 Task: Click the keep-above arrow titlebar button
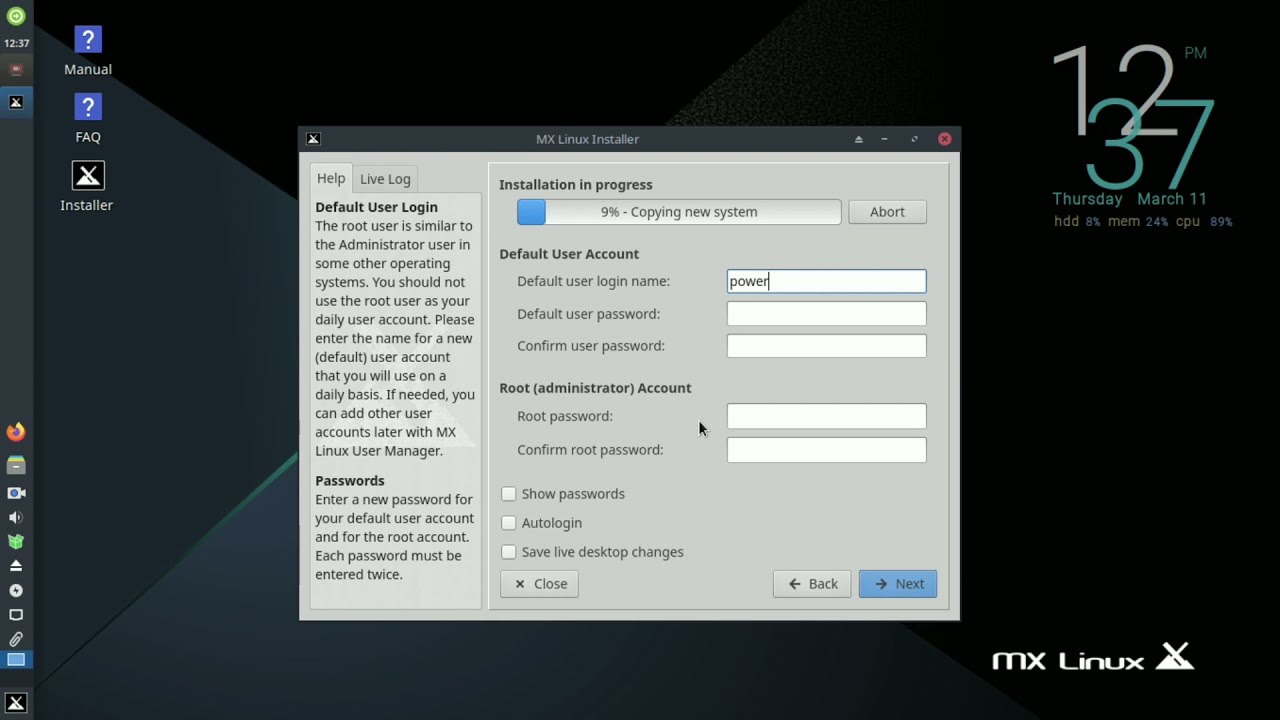[x=858, y=139]
